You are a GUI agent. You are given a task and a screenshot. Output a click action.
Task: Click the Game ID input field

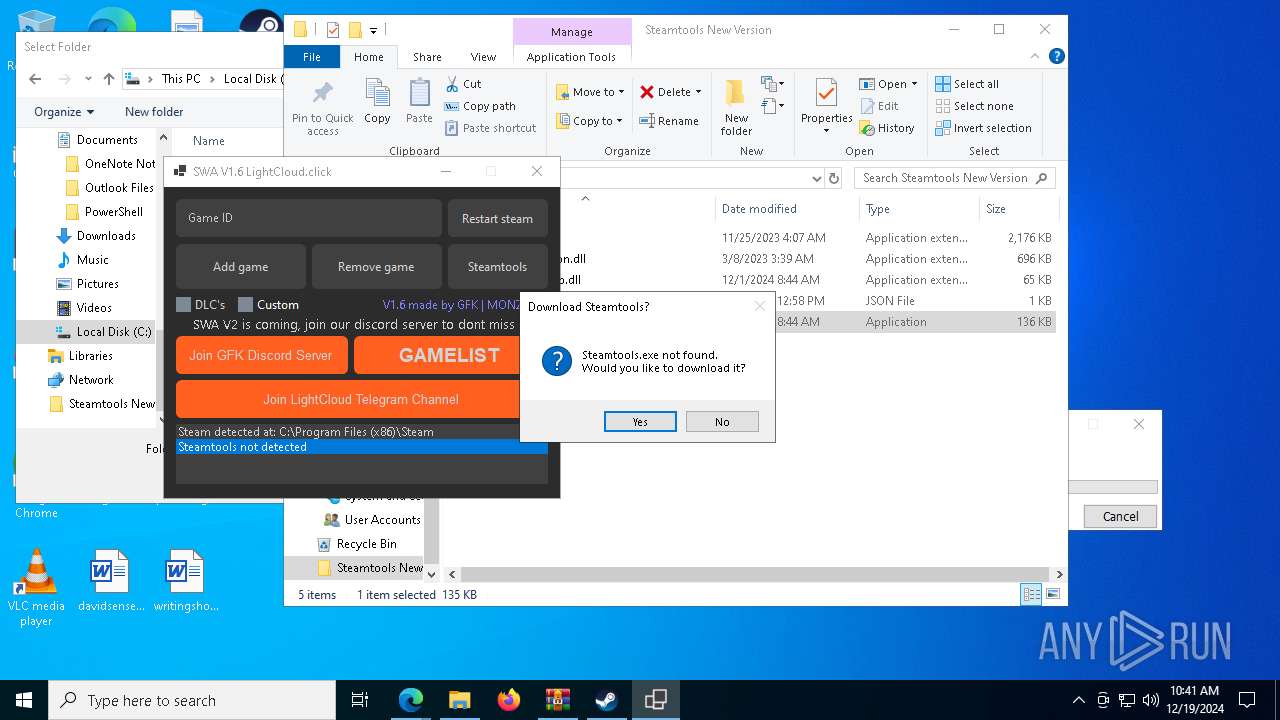309,218
